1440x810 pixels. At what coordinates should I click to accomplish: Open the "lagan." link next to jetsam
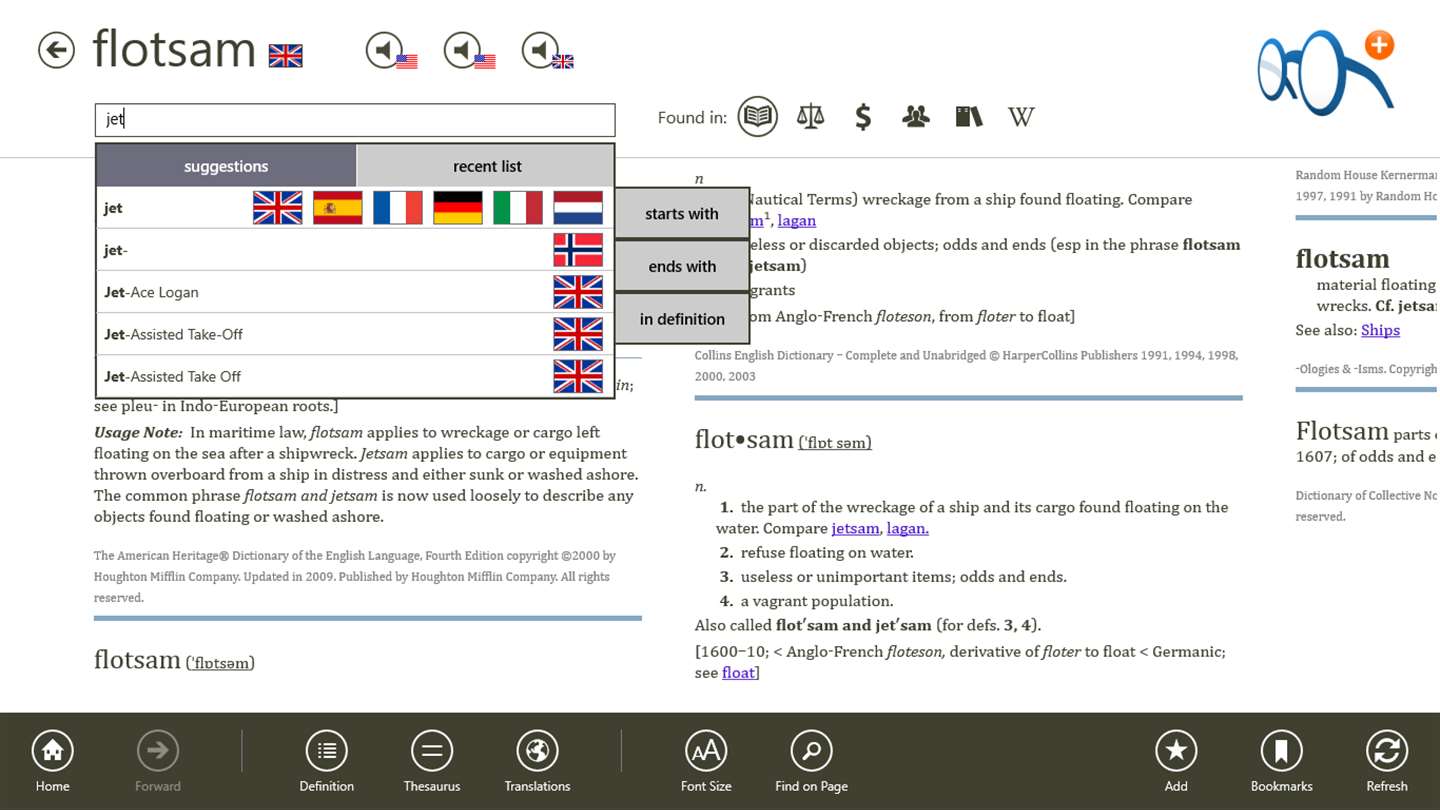908,528
